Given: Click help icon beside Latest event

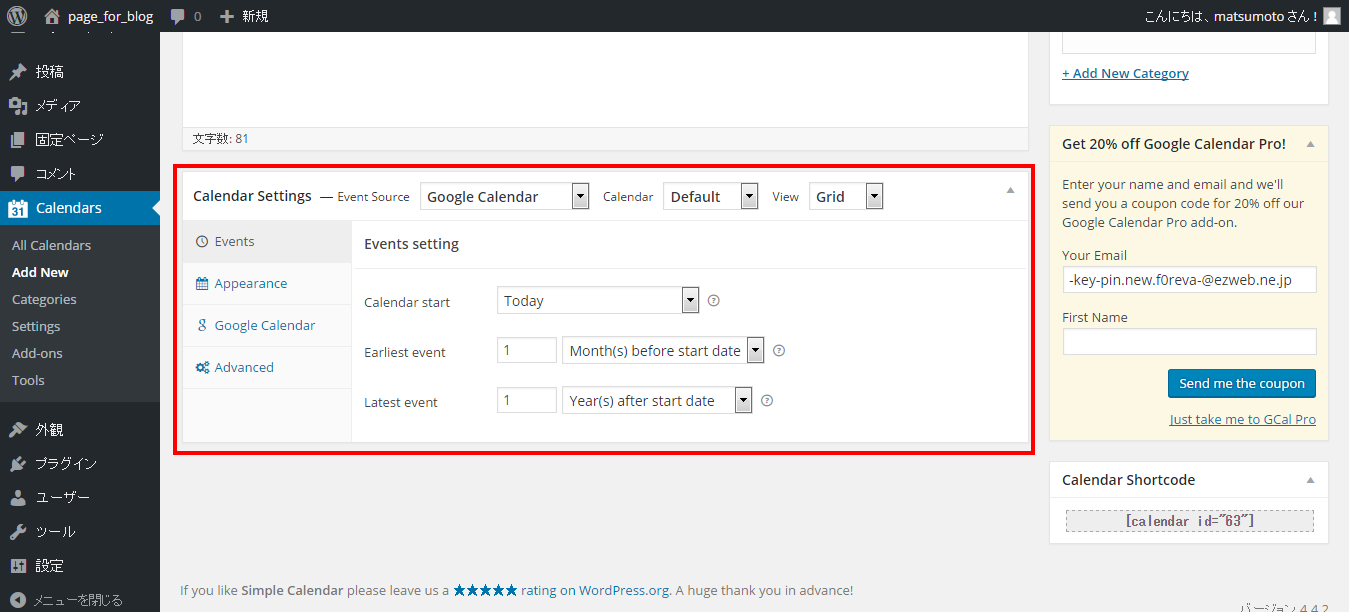Looking at the screenshot, I should tap(767, 400).
